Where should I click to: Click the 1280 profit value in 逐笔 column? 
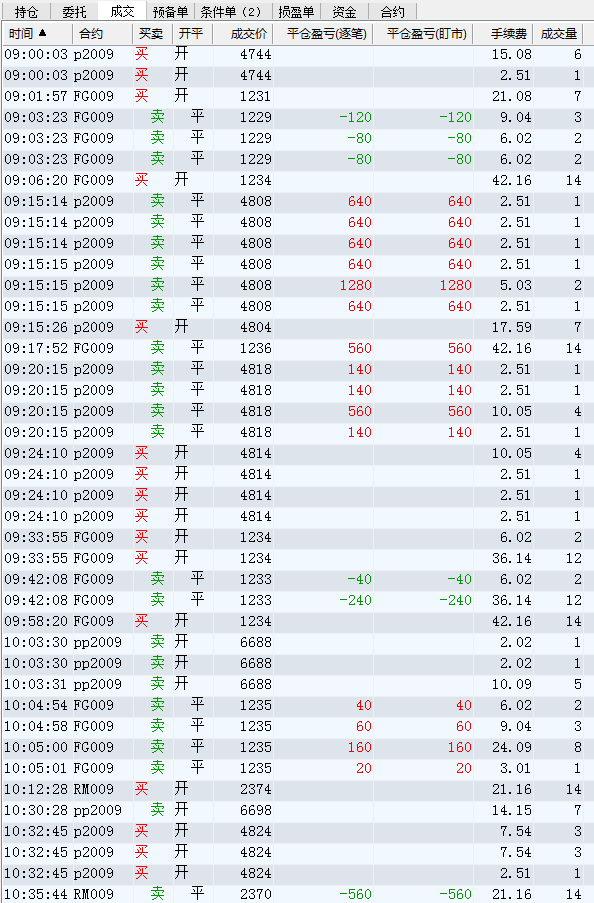[355, 285]
